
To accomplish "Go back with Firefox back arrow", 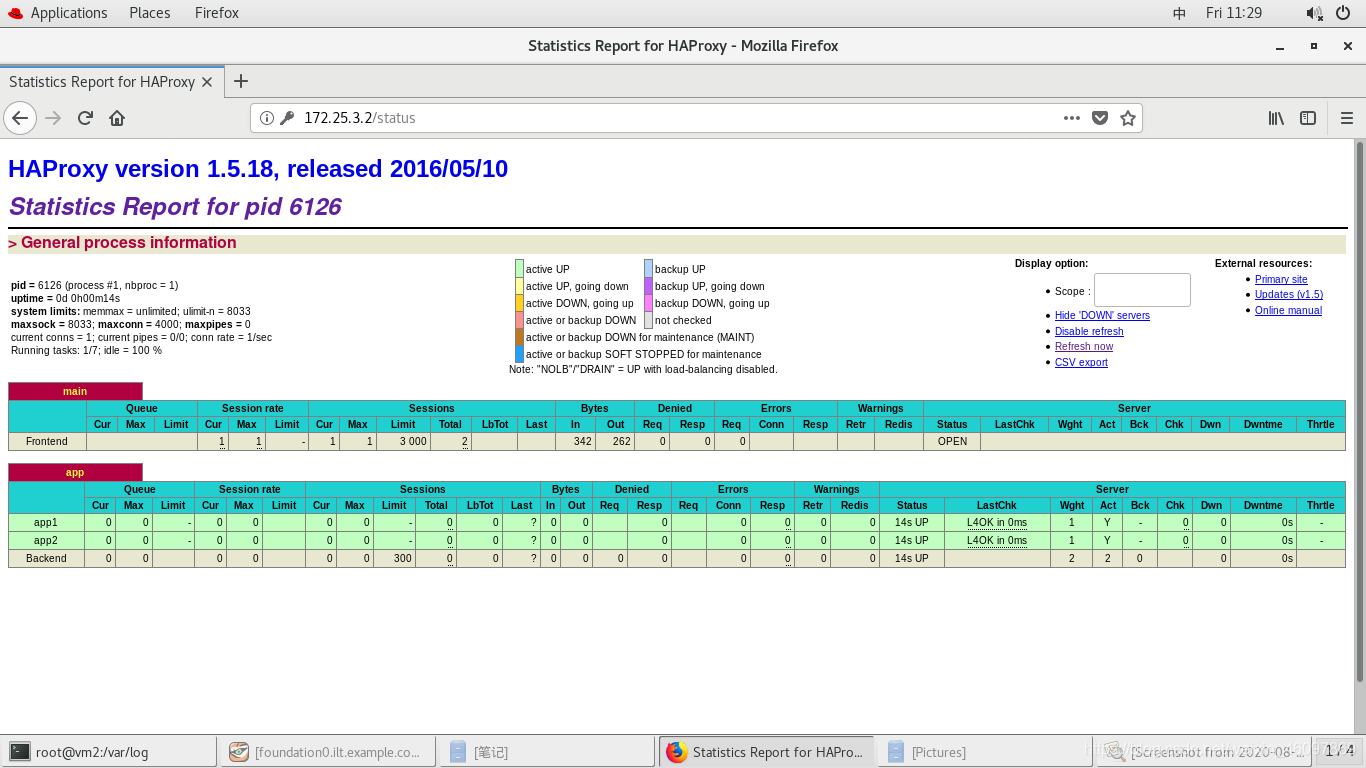I will pos(20,118).
